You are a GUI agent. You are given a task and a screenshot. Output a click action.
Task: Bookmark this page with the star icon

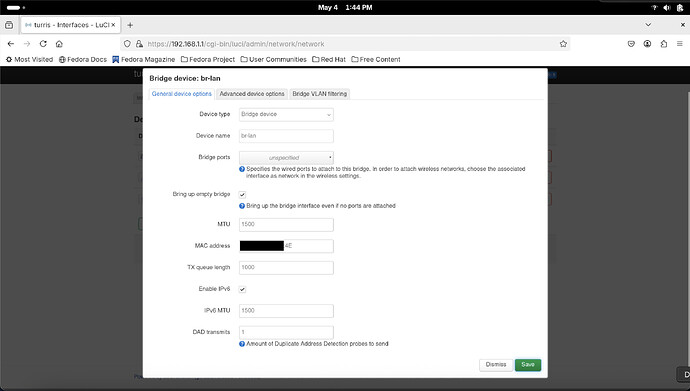point(563,44)
